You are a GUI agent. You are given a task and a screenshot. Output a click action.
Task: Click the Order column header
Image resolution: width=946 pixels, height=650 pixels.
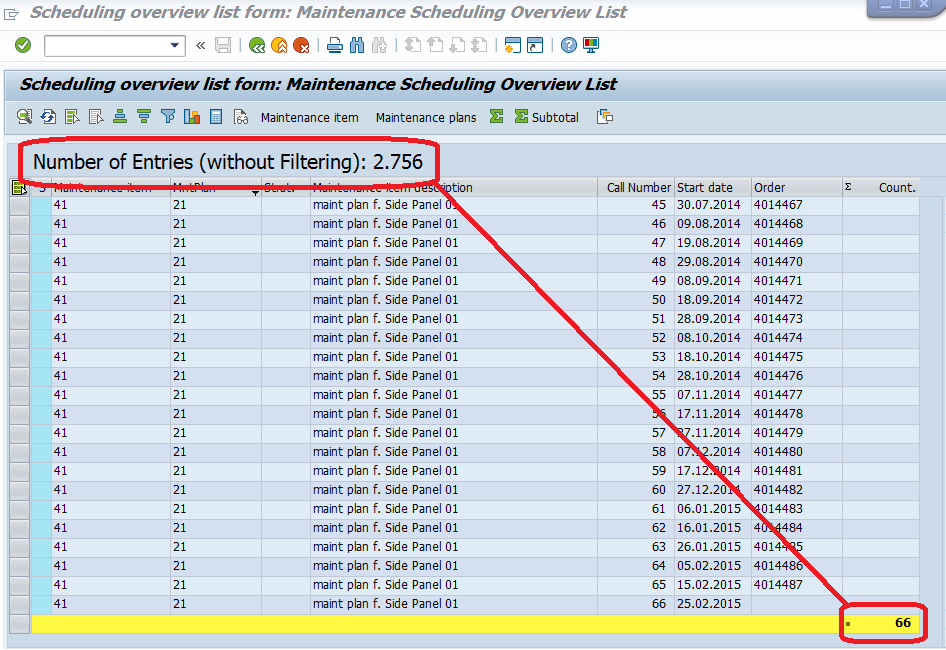[796, 188]
